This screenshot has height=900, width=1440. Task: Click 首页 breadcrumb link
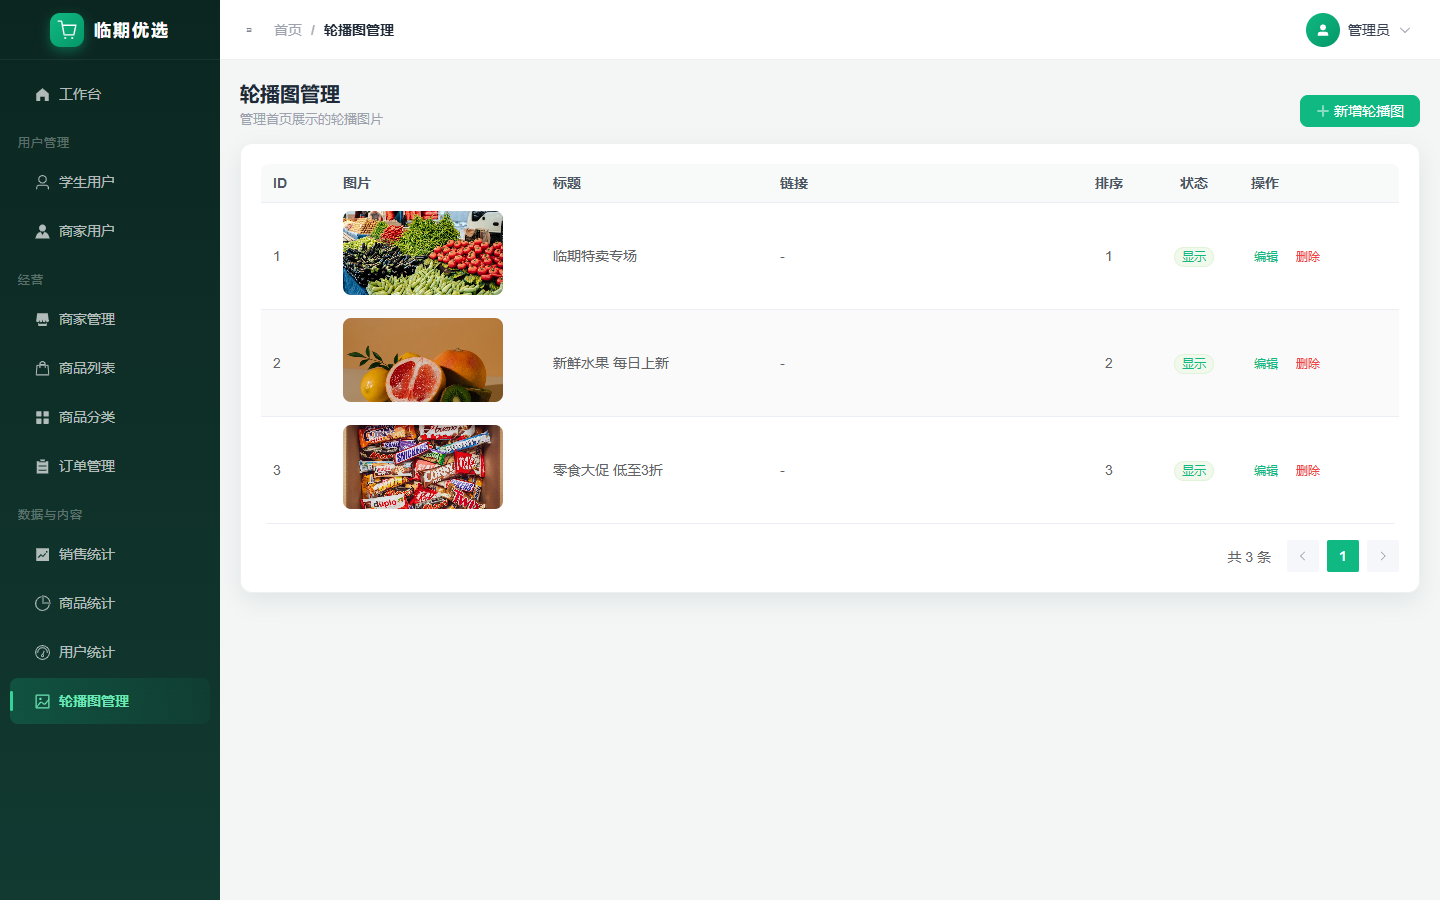(x=288, y=30)
